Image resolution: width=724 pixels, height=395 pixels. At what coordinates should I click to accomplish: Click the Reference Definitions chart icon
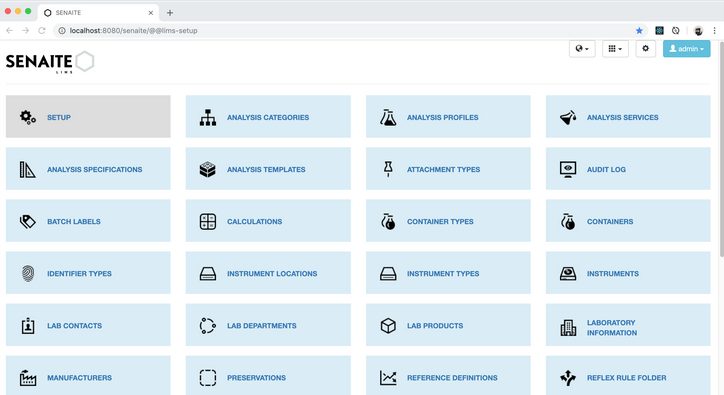(x=388, y=378)
